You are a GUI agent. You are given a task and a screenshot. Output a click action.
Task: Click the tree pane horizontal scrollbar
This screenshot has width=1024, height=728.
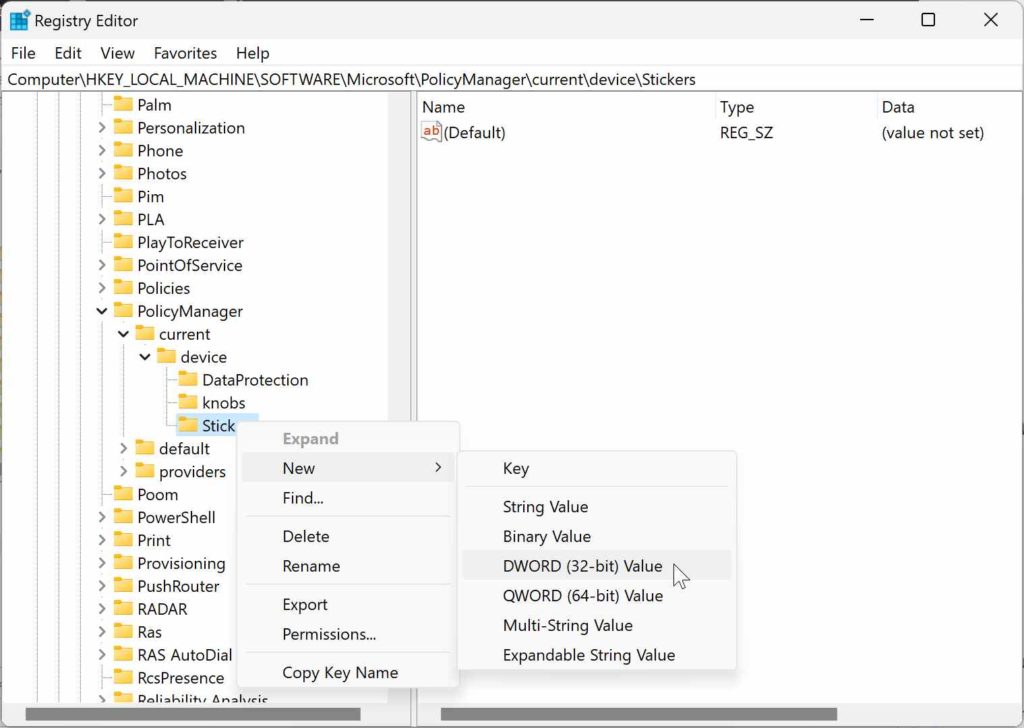pyautogui.click(x=193, y=714)
